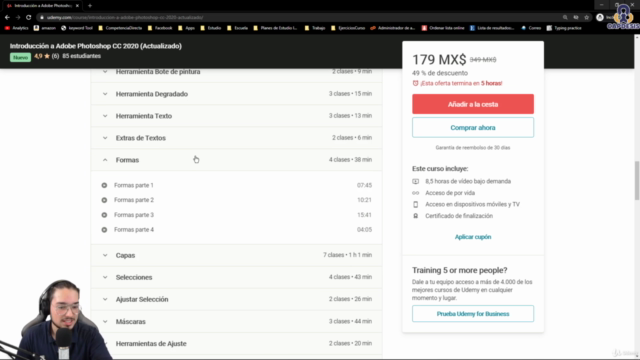Click the 179 MX$ price text

tap(439, 60)
